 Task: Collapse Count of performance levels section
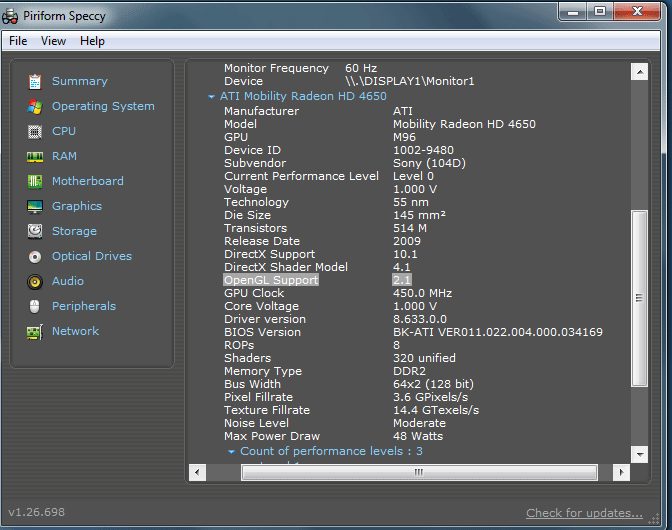tap(231, 451)
